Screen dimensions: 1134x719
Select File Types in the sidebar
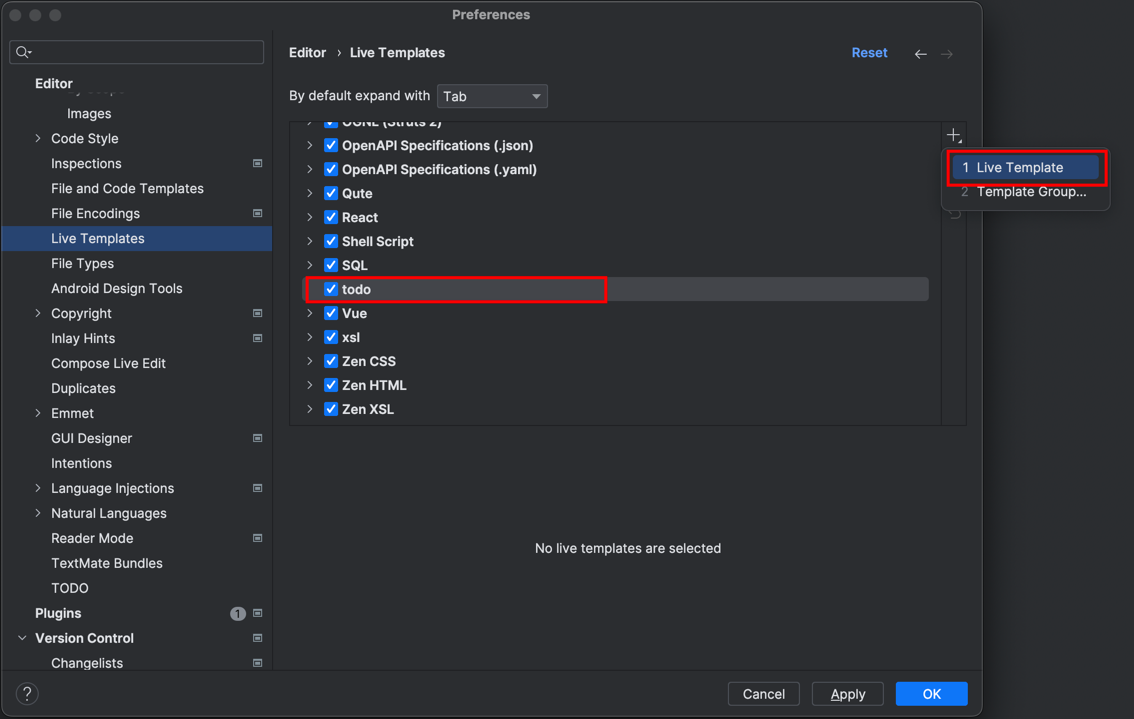point(82,264)
